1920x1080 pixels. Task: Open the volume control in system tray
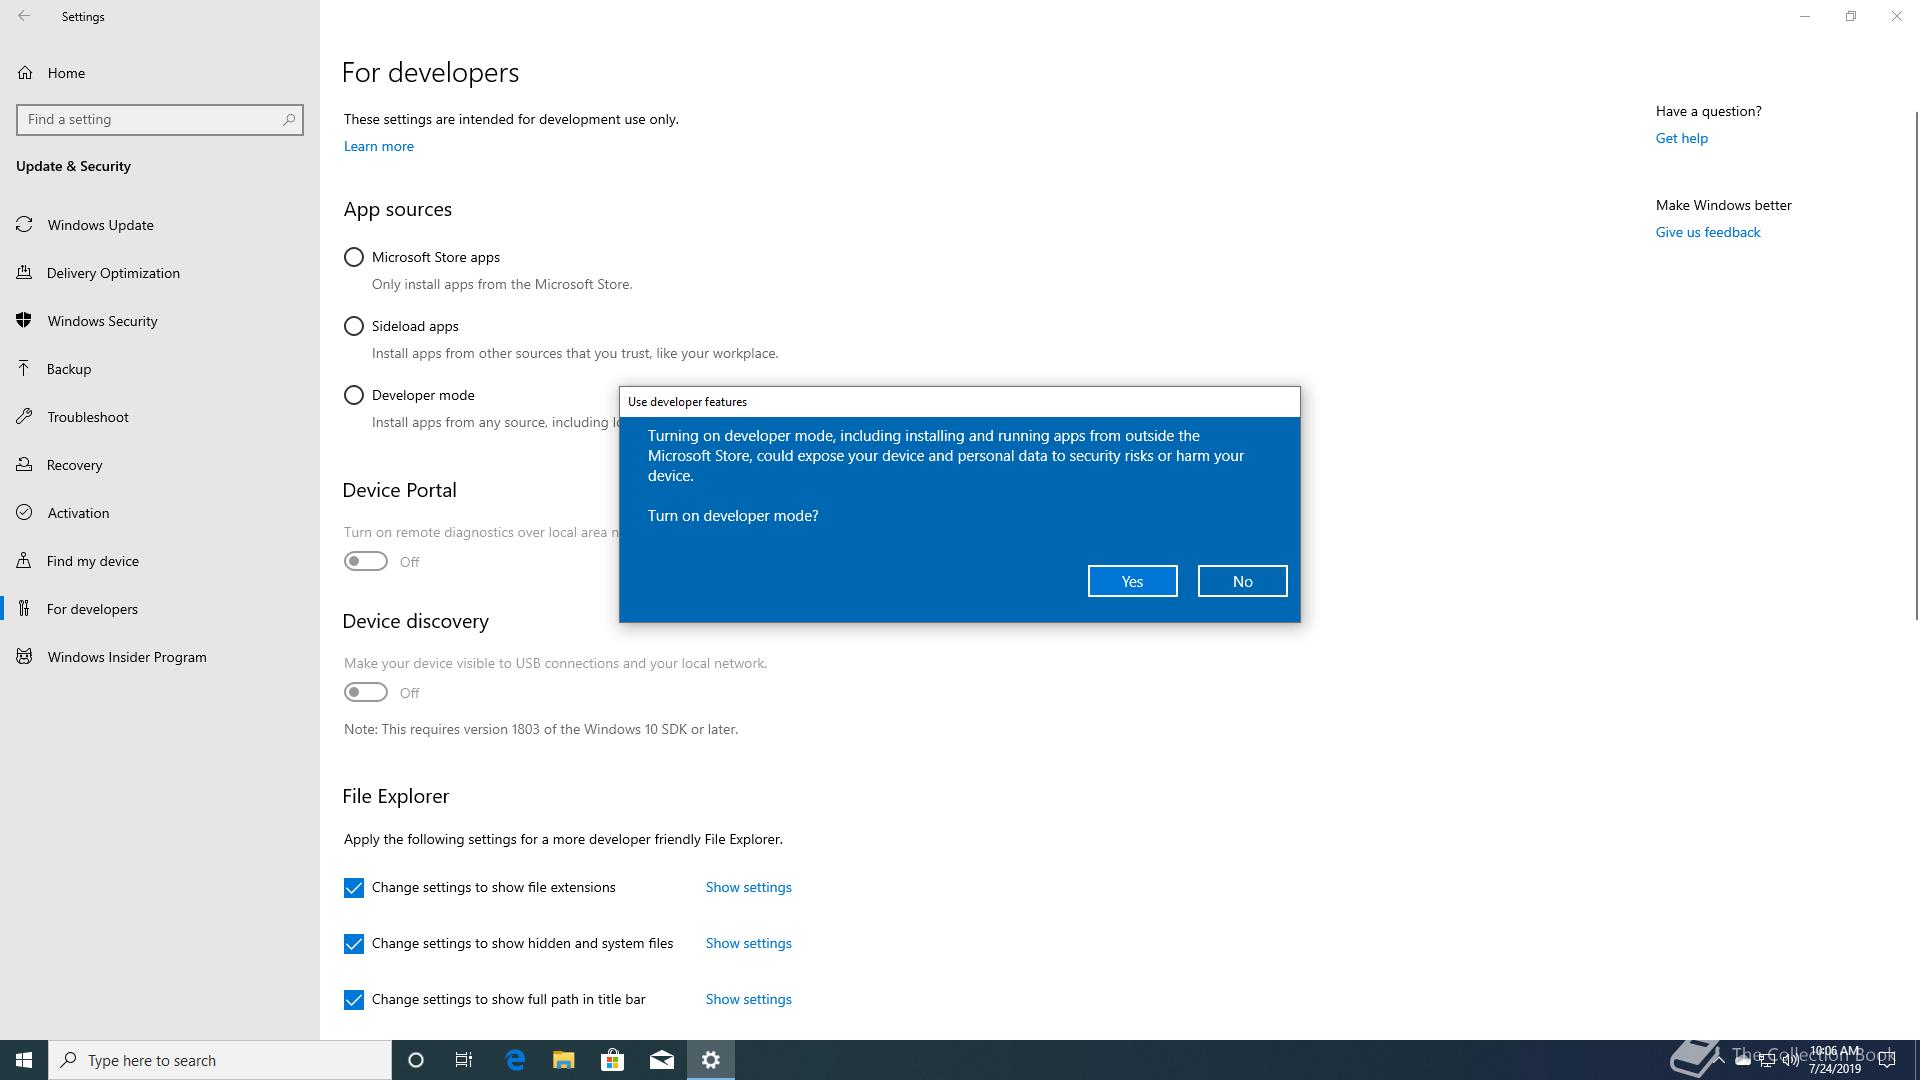pos(1790,1061)
